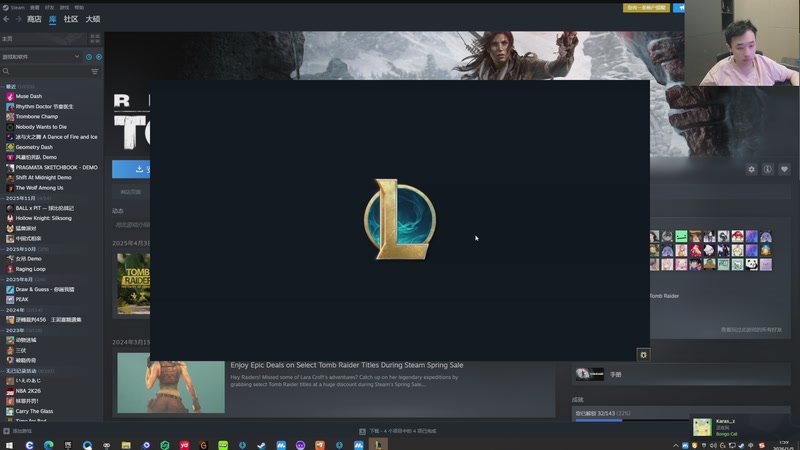This screenshot has width=800, height=450.
Task: Open the Steam Spring Sale news headline
Action: point(347,365)
